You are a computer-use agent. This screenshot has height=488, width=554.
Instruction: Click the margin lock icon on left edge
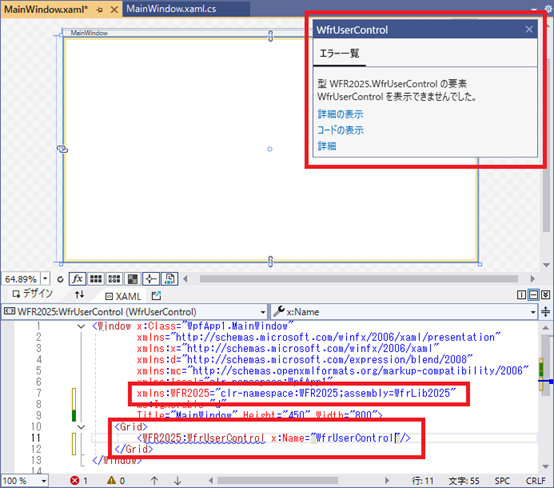62,149
